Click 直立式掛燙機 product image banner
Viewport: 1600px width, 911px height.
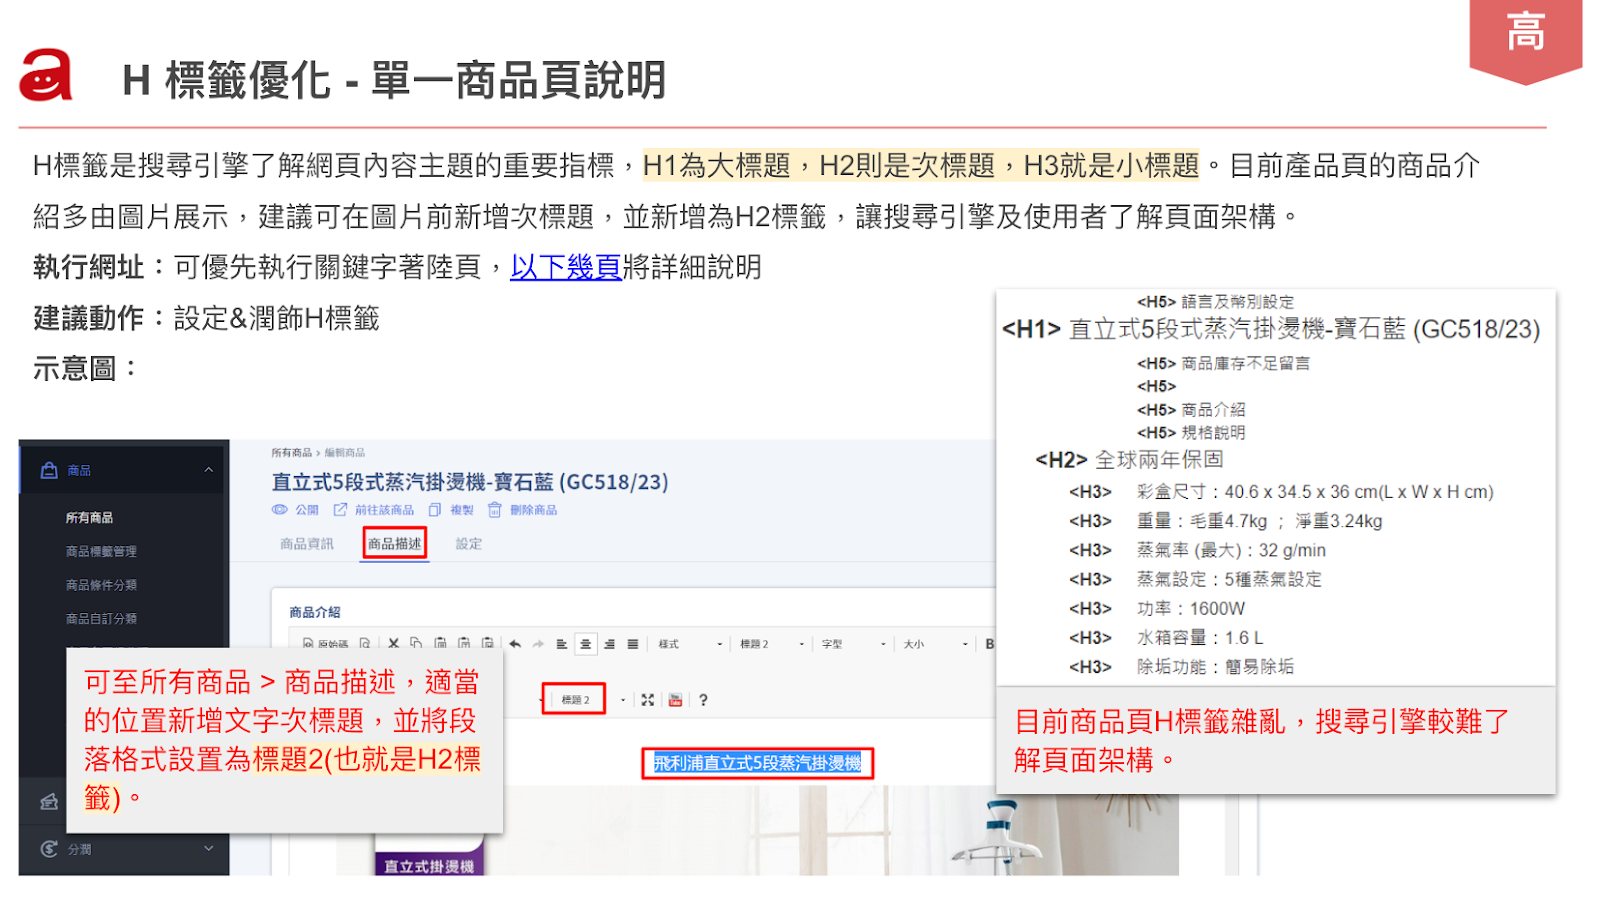click(x=429, y=865)
